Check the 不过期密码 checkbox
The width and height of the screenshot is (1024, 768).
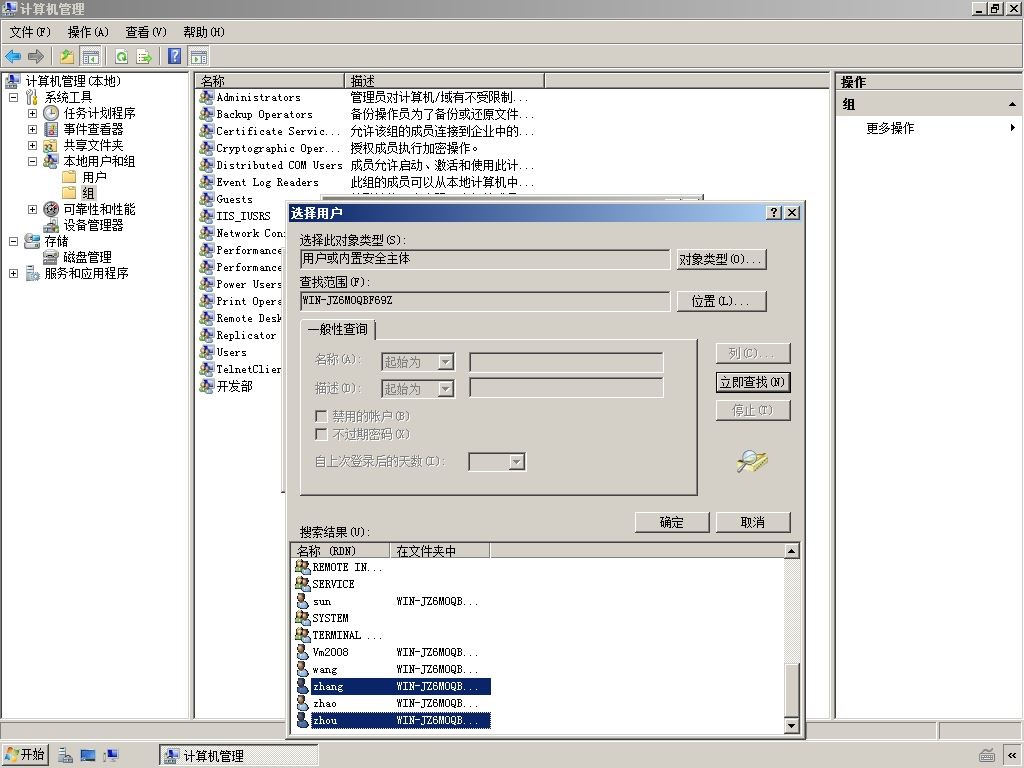pyautogui.click(x=321, y=434)
